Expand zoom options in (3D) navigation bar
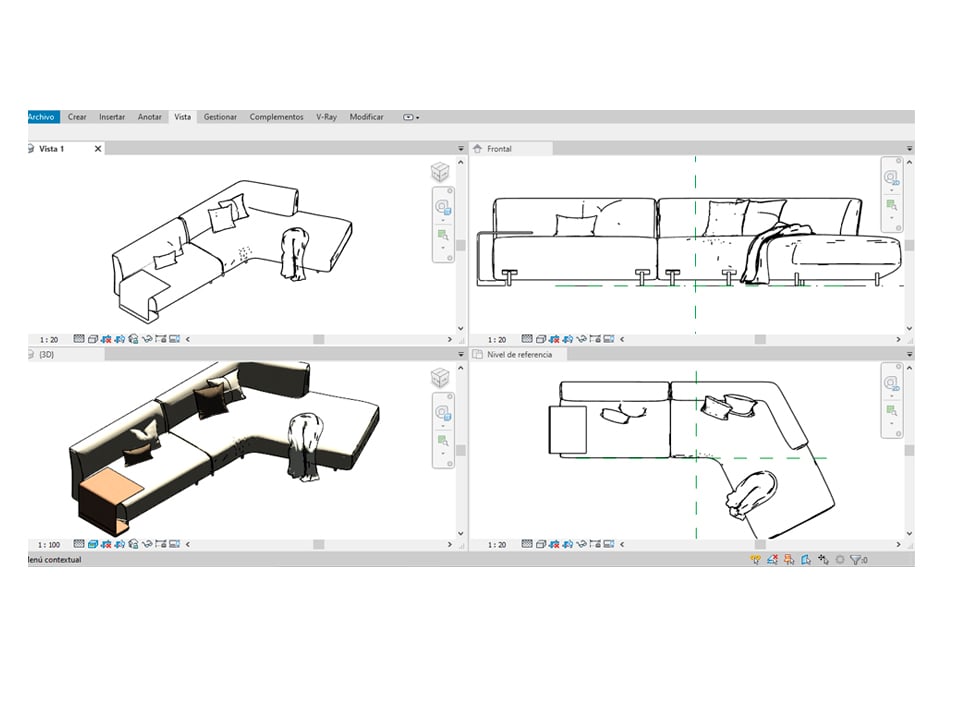Screen dimensions: 960x720 click(443, 454)
